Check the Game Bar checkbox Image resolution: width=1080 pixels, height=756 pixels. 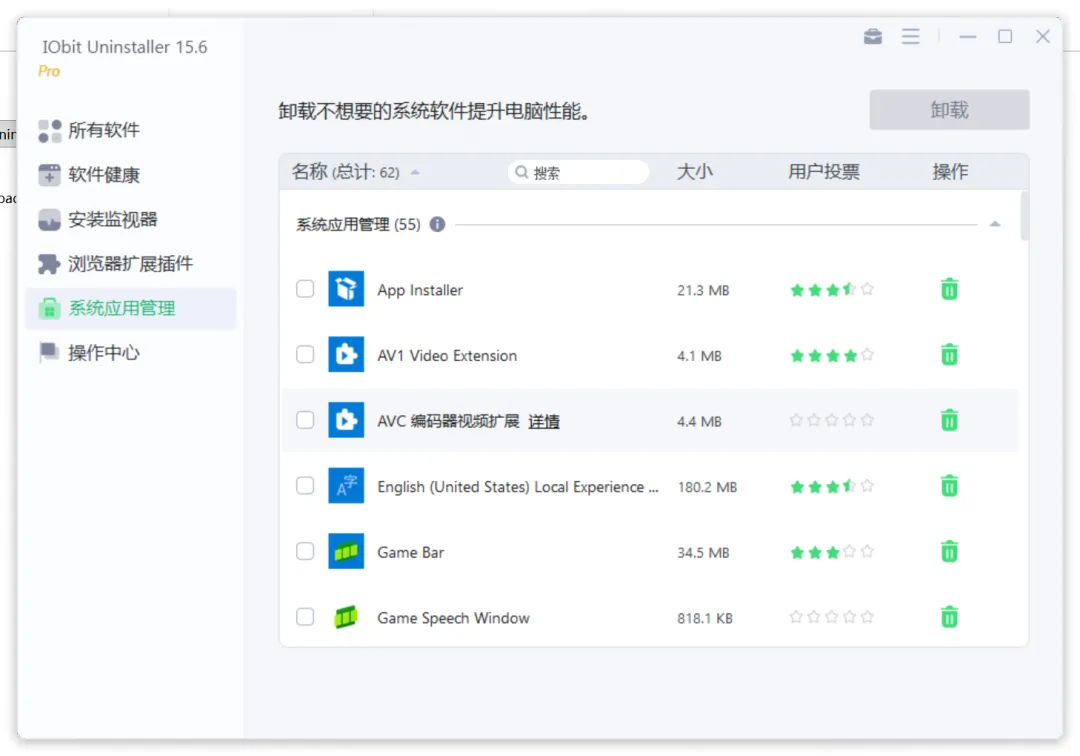pyautogui.click(x=305, y=552)
